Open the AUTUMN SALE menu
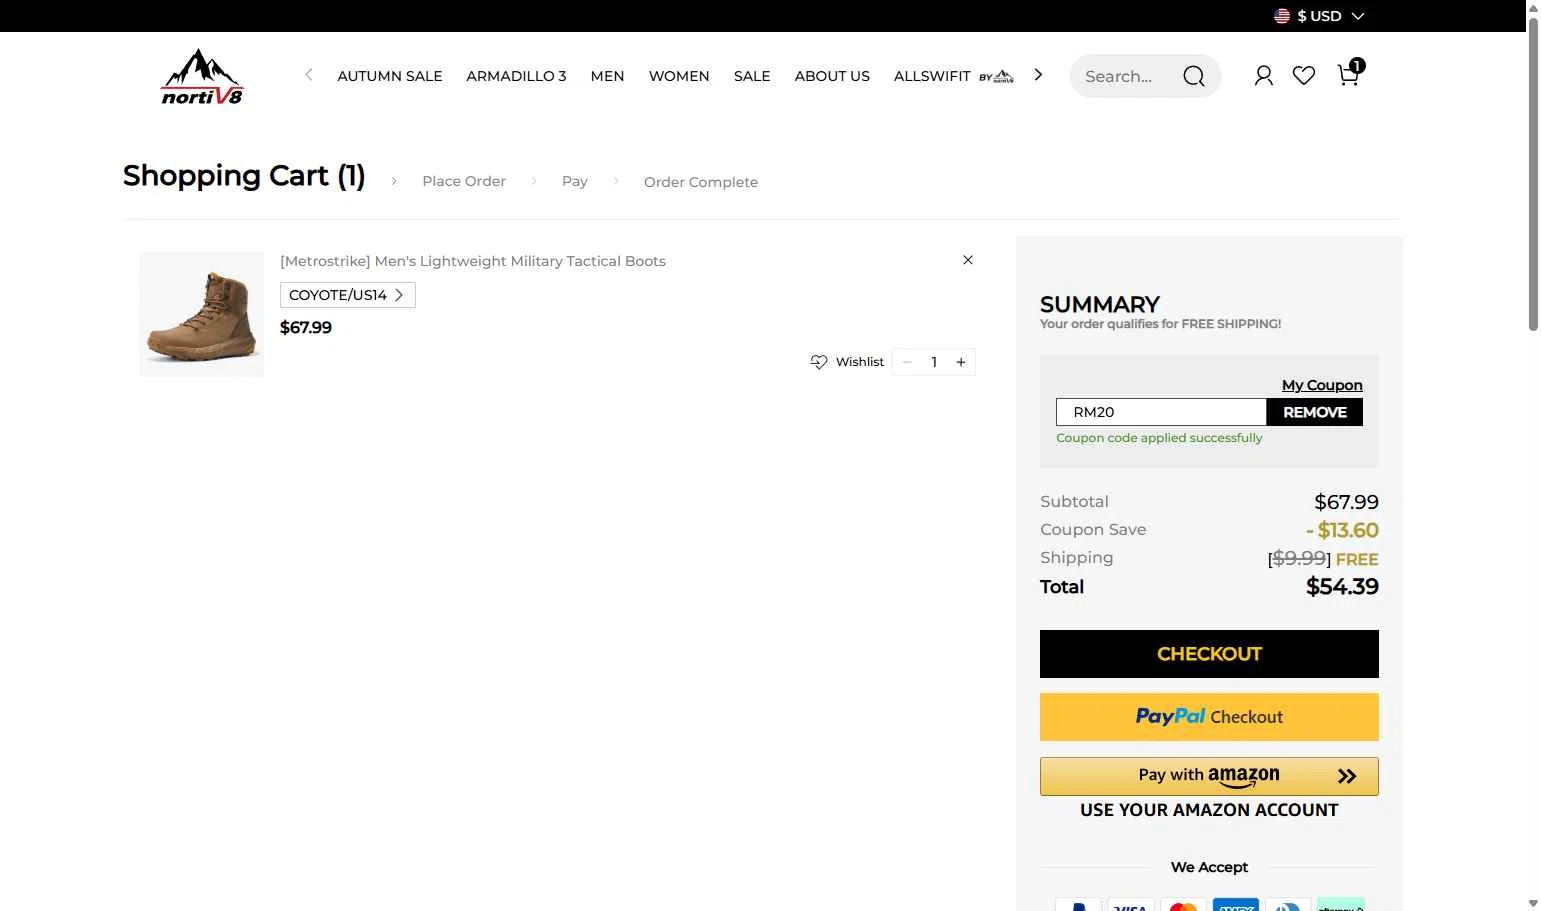Image resolution: width=1541 pixels, height=911 pixels. click(x=390, y=76)
